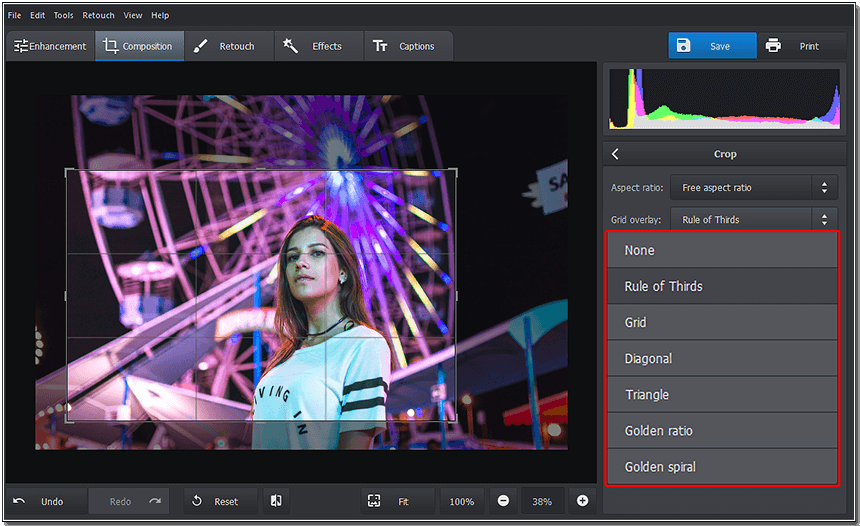Click the Save button
The width and height of the screenshot is (860, 526).
point(712,46)
